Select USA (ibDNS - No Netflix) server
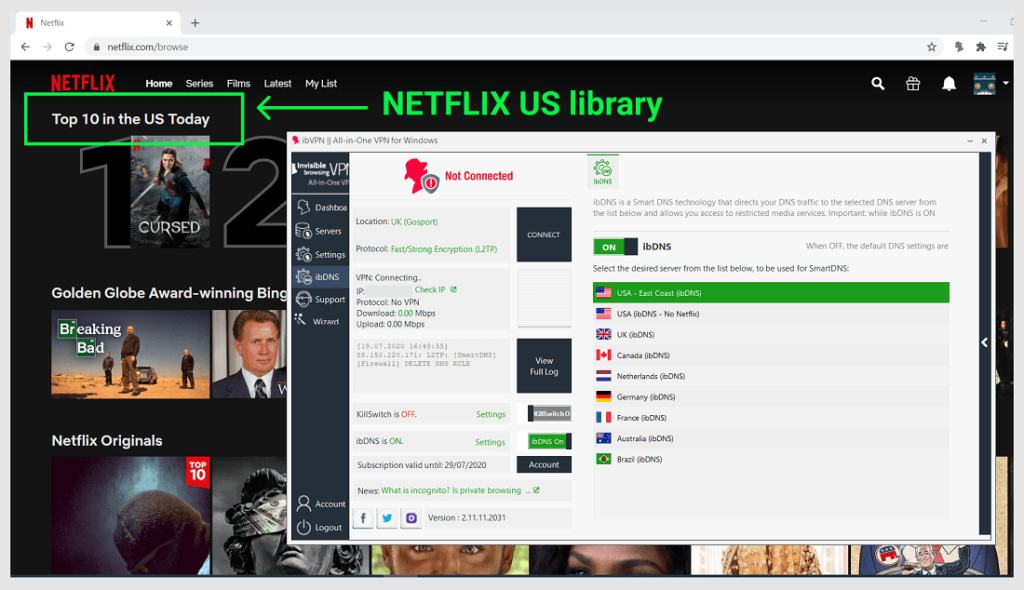 (x=771, y=314)
